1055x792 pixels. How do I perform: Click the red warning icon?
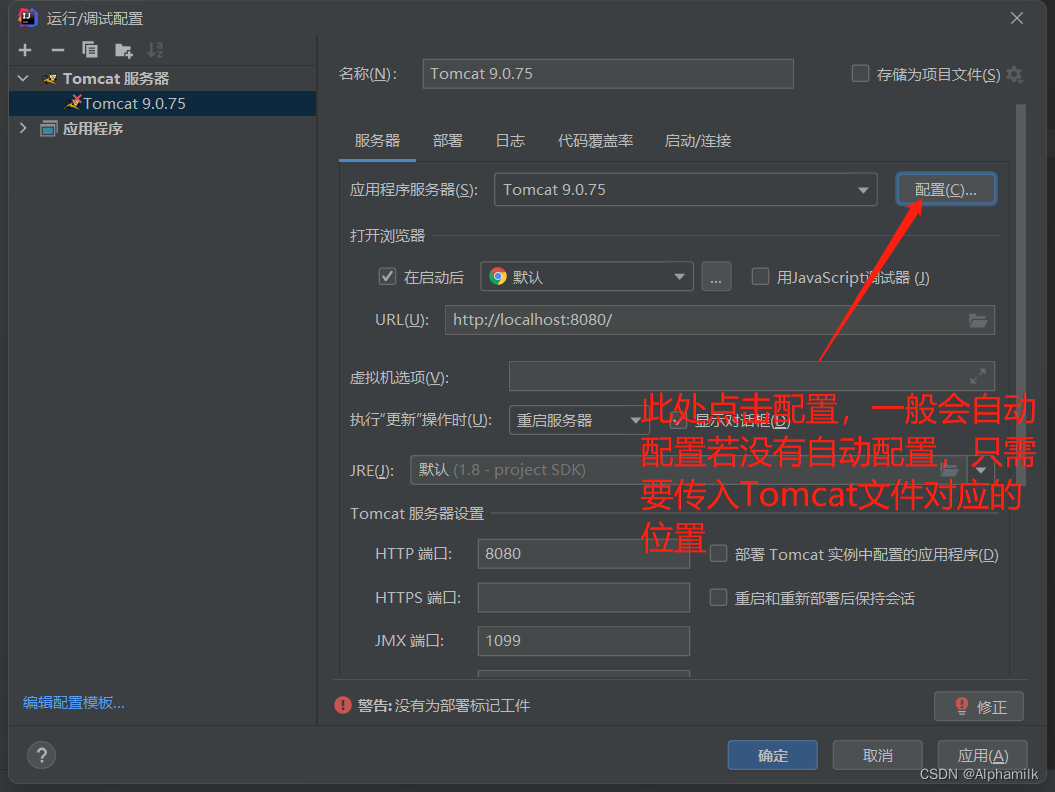(x=342, y=705)
